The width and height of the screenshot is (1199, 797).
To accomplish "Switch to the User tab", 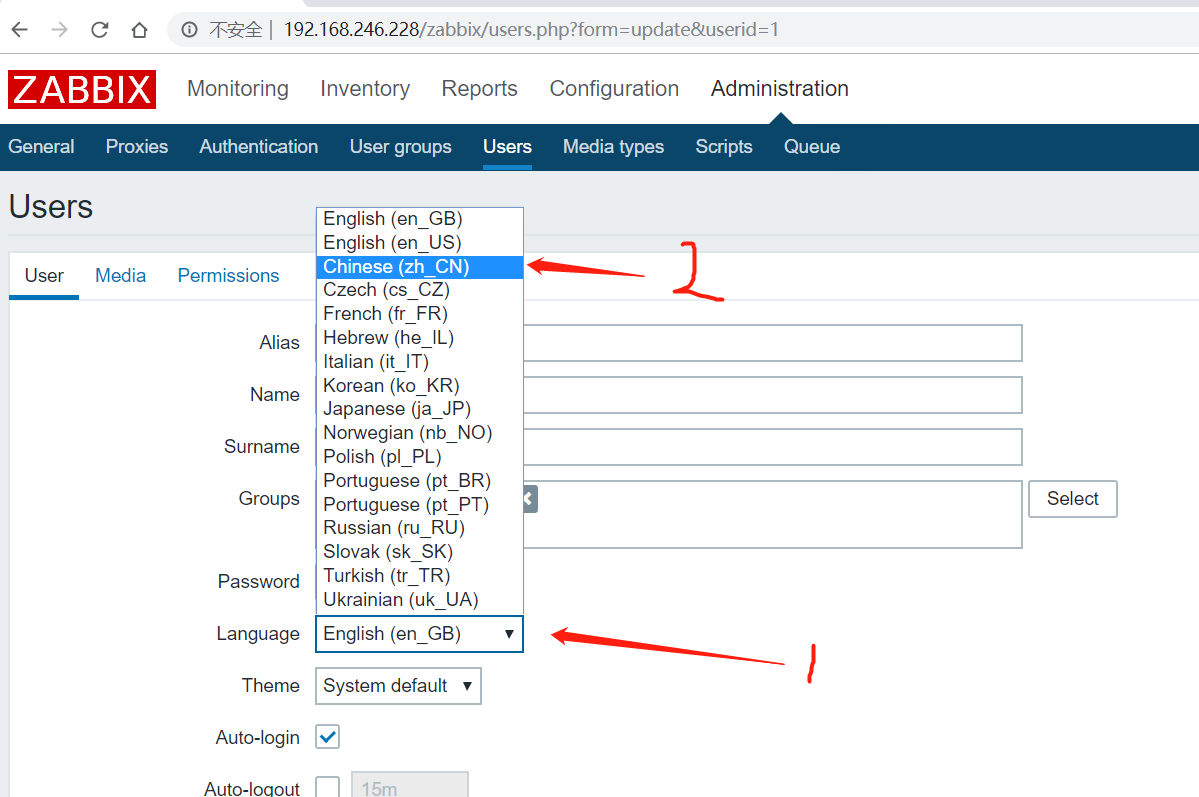I will (44, 275).
